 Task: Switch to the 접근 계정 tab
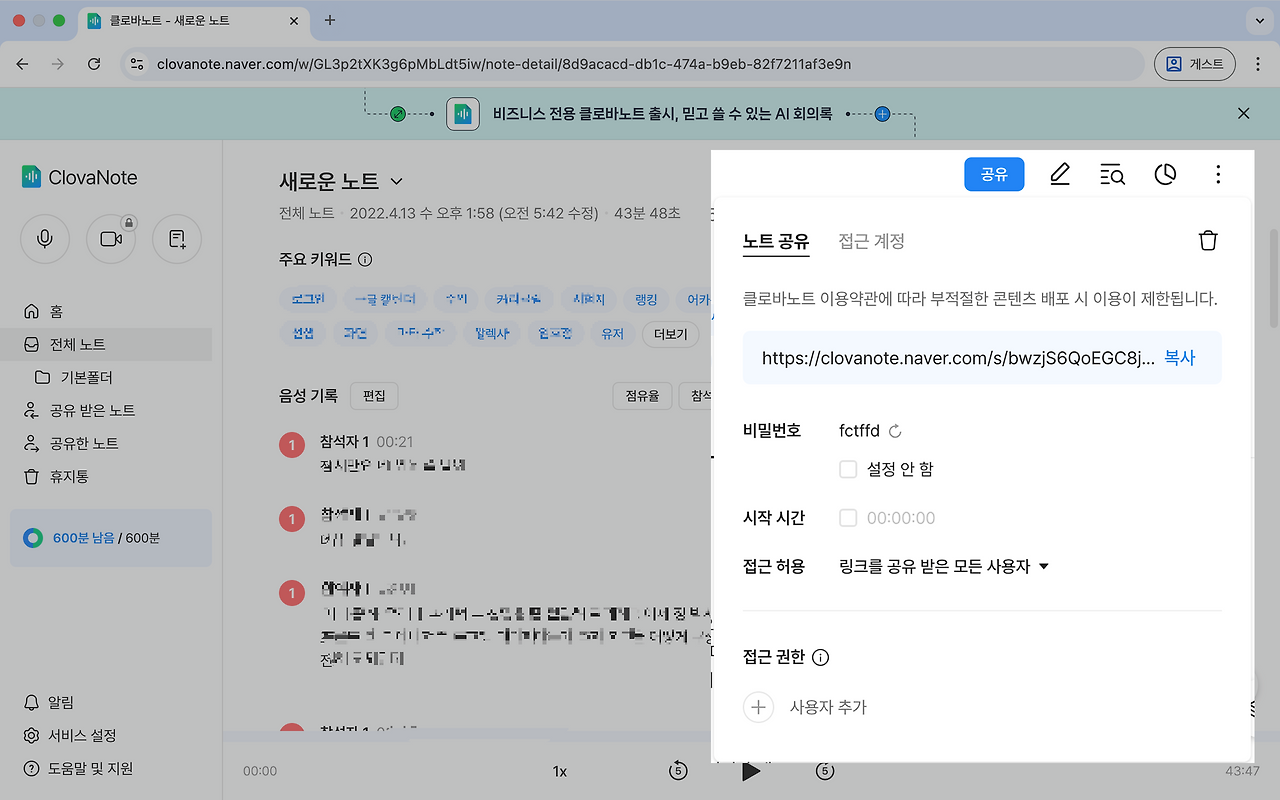871,241
